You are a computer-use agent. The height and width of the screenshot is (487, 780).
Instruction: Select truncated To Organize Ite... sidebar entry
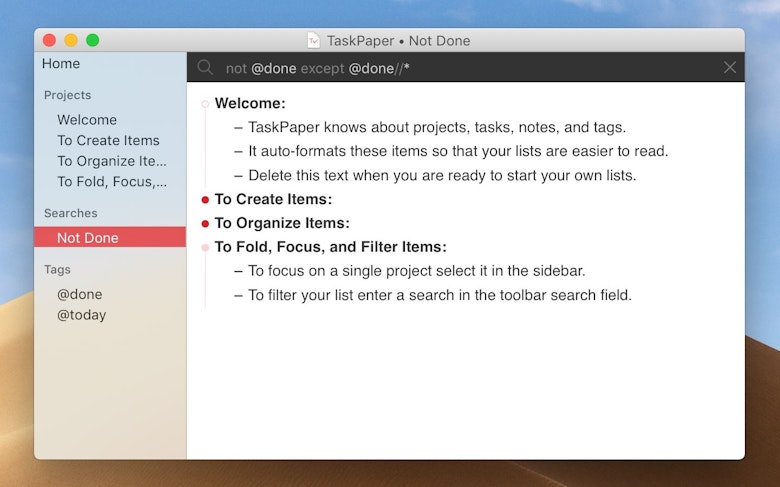[x=111, y=161]
